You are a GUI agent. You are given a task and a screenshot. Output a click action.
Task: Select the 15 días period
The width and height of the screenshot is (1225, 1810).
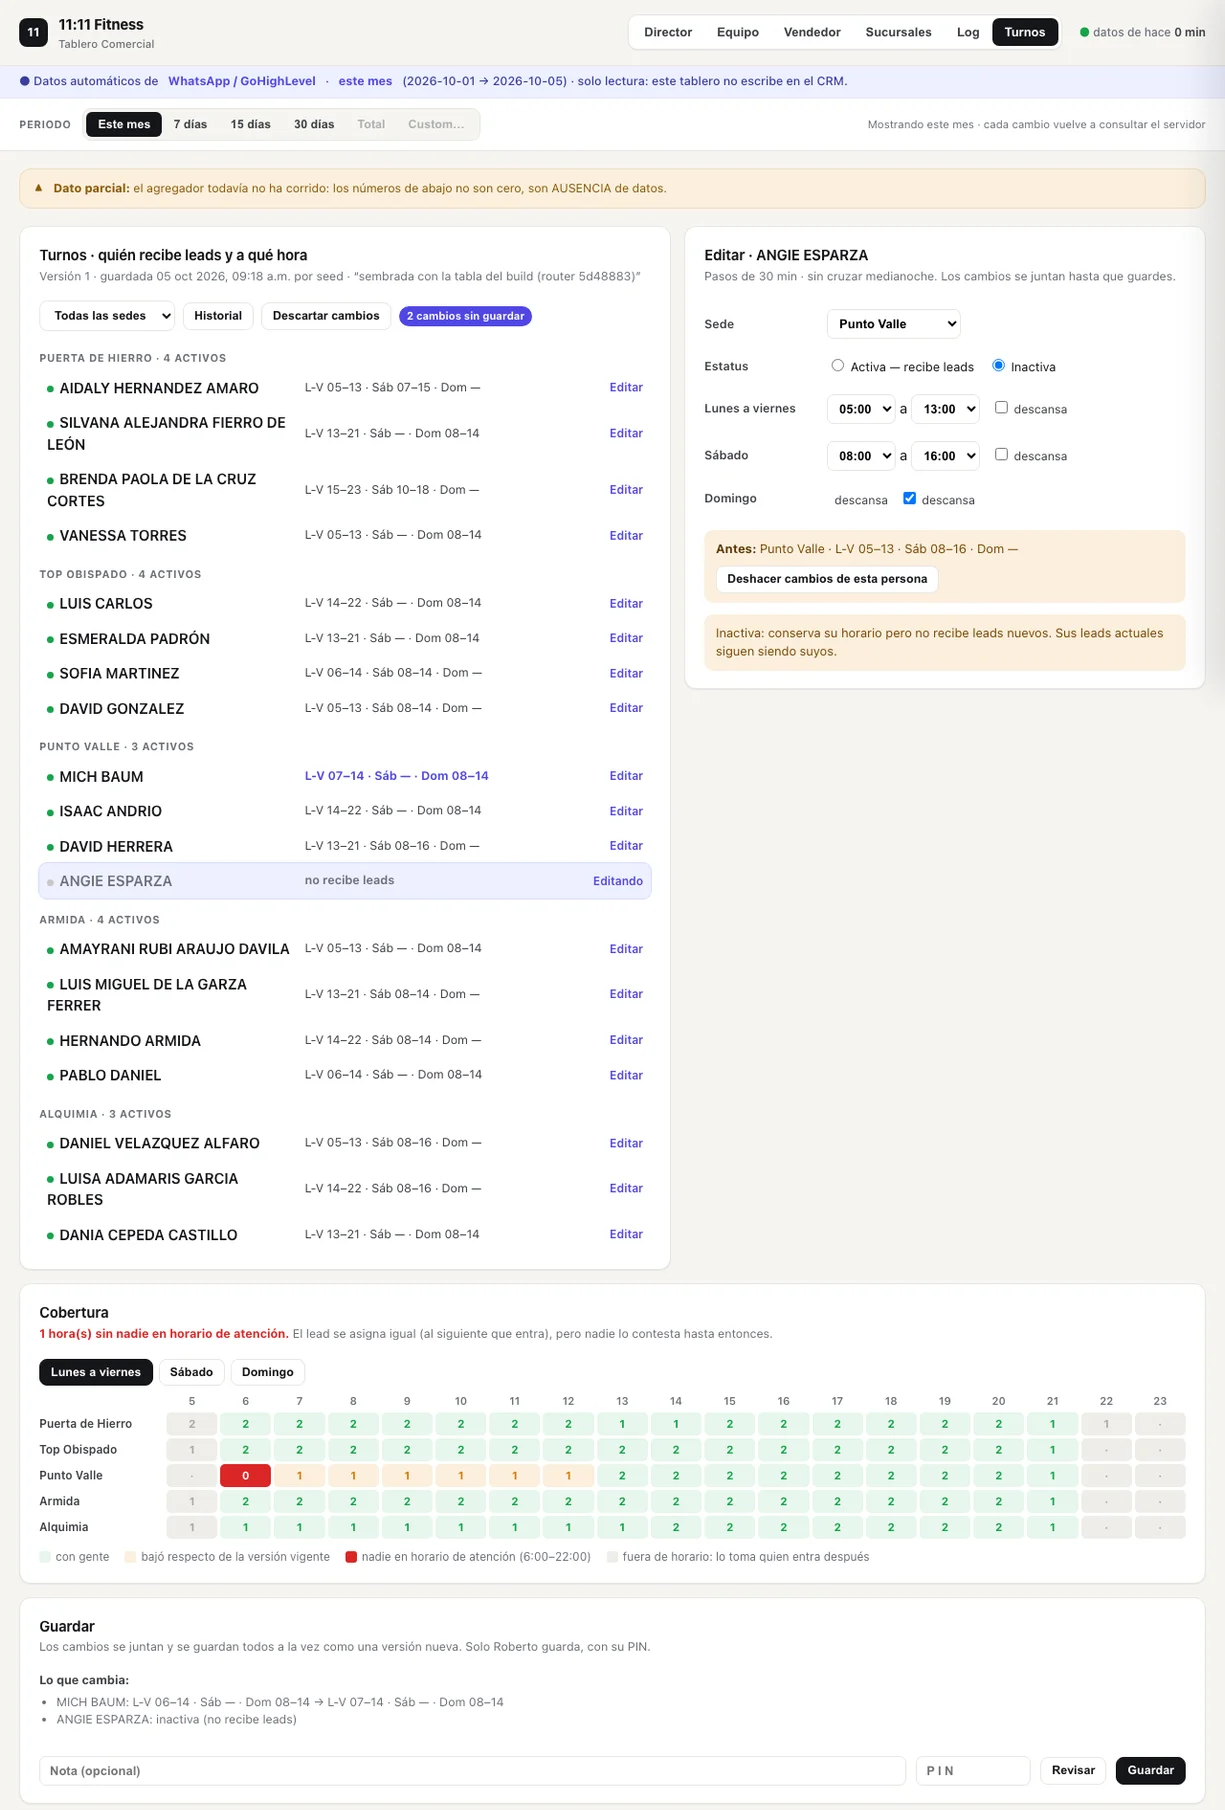coord(250,124)
